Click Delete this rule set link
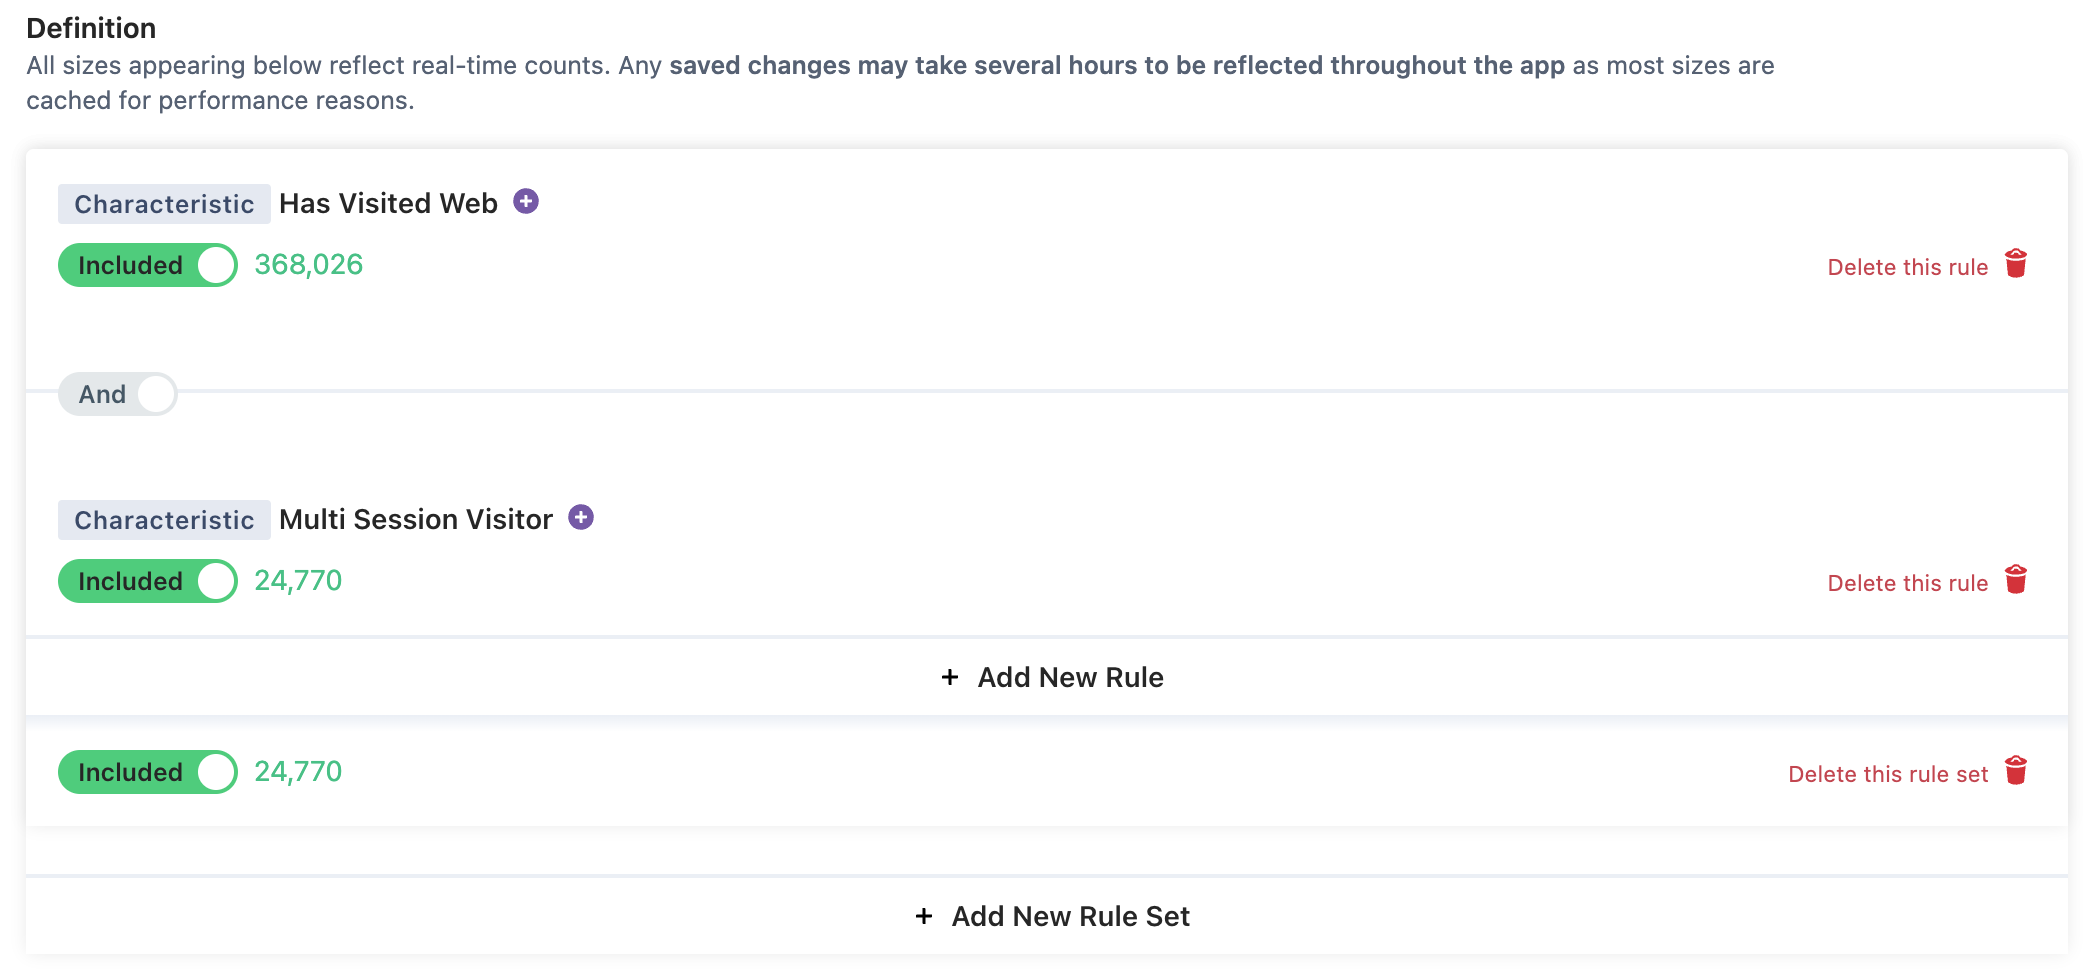This screenshot has height=978, width=2098. pos(1888,774)
